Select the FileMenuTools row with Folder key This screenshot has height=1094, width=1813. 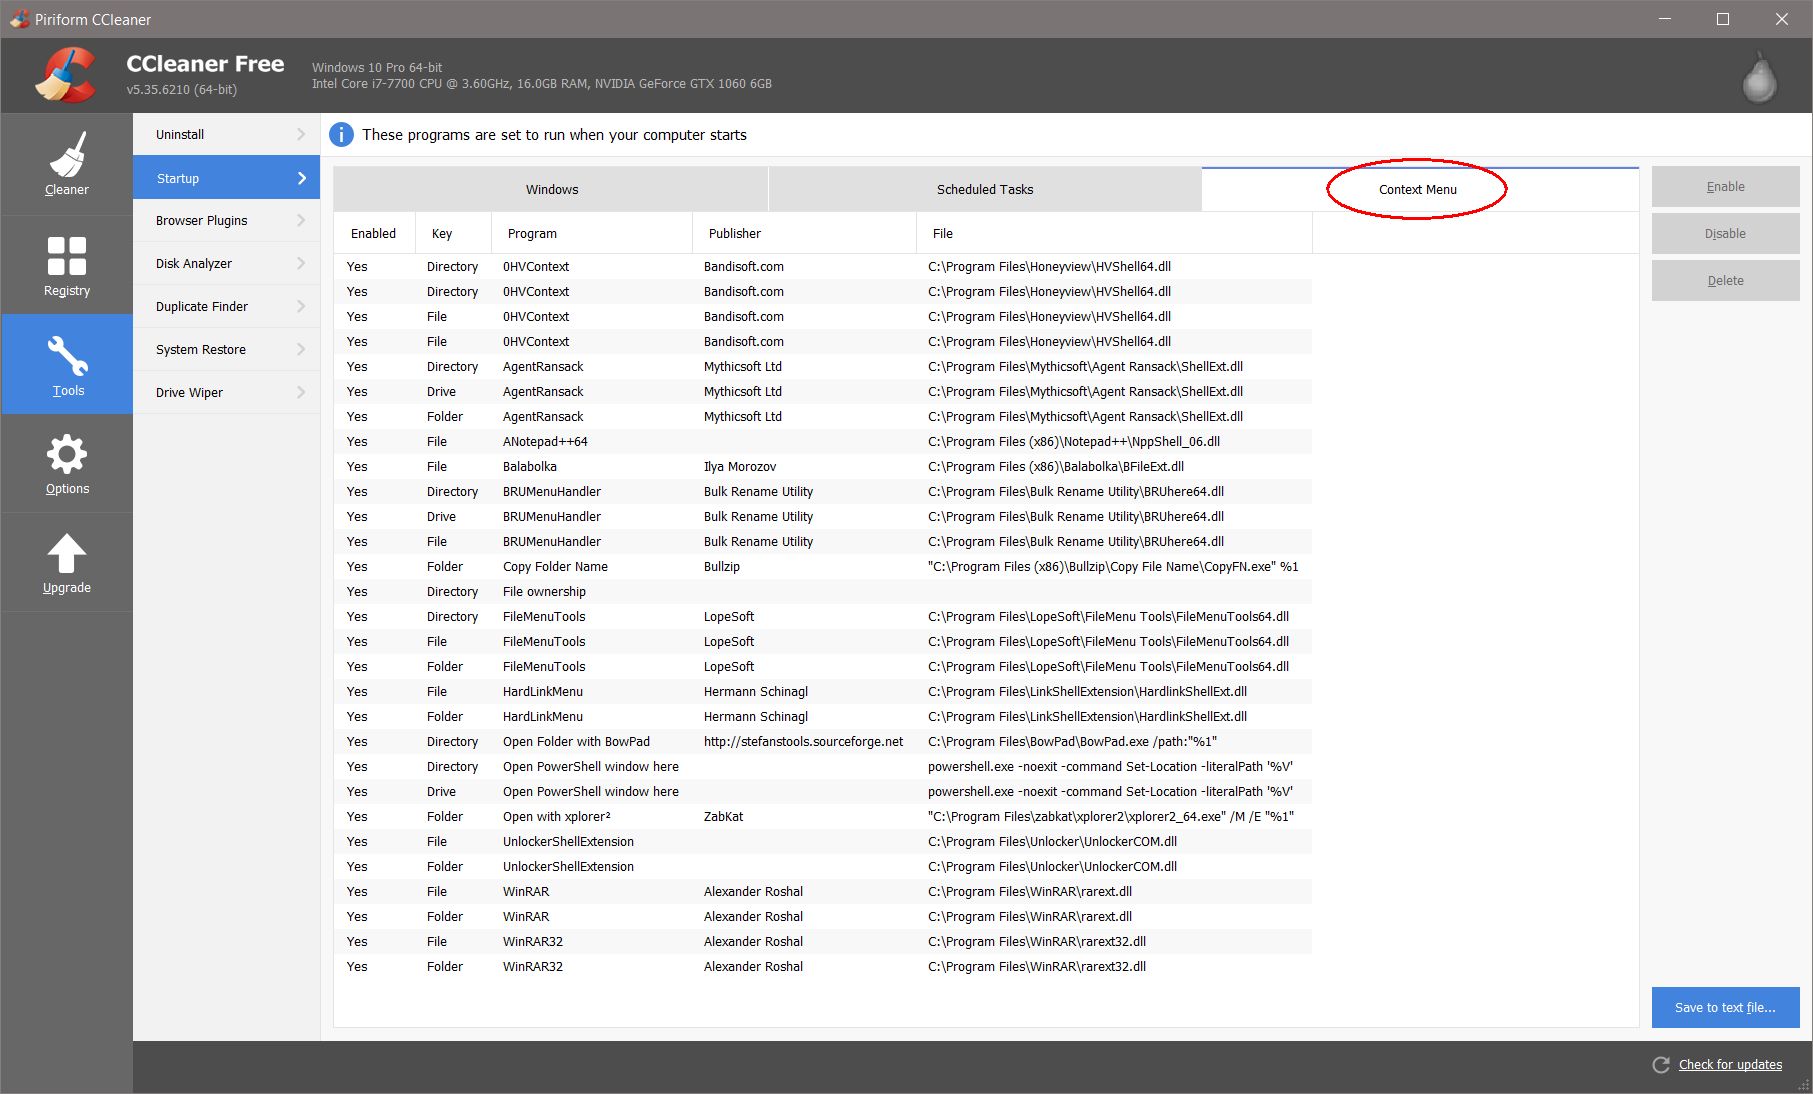(x=823, y=667)
